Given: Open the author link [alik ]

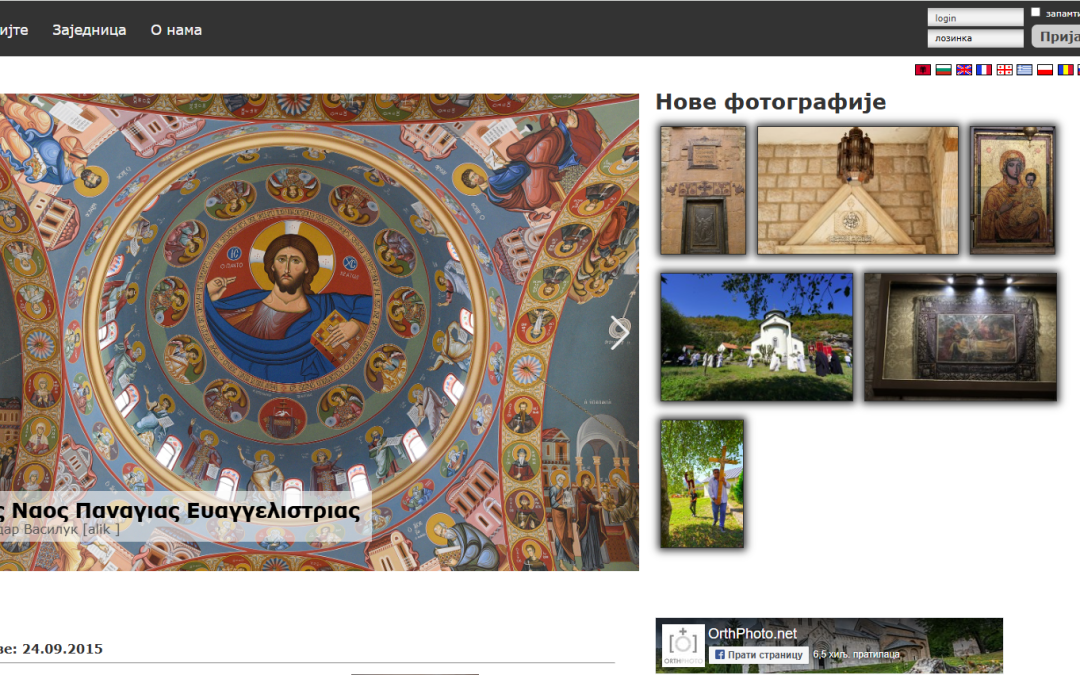Looking at the screenshot, I should [101, 530].
